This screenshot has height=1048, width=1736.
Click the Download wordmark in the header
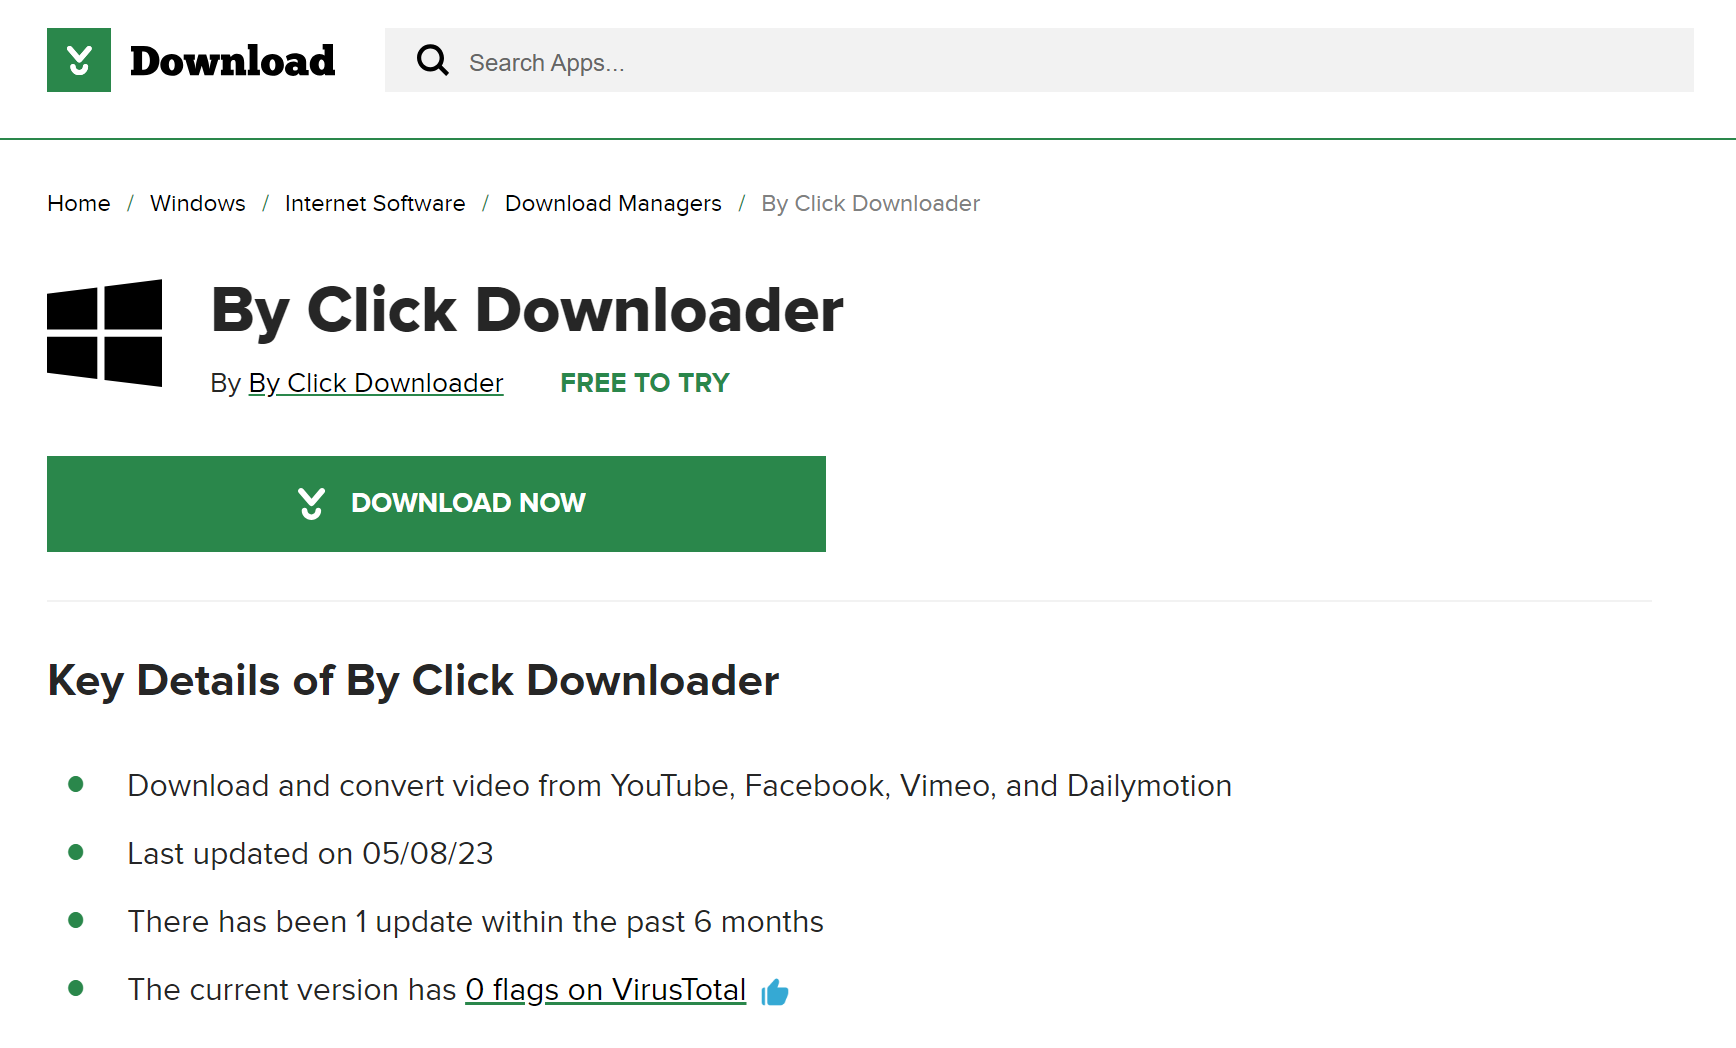tap(231, 60)
